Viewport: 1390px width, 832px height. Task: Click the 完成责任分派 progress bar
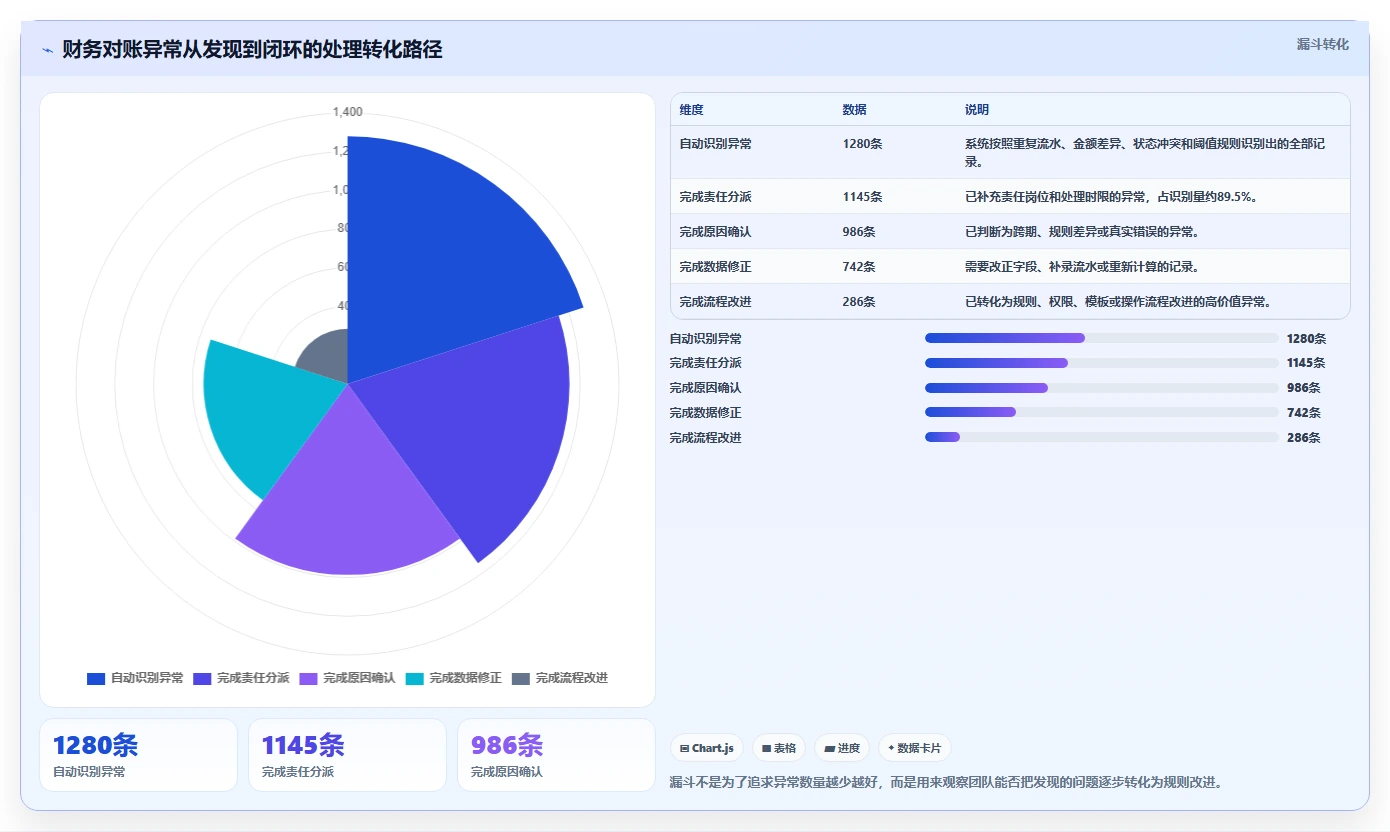[x=1102, y=363]
